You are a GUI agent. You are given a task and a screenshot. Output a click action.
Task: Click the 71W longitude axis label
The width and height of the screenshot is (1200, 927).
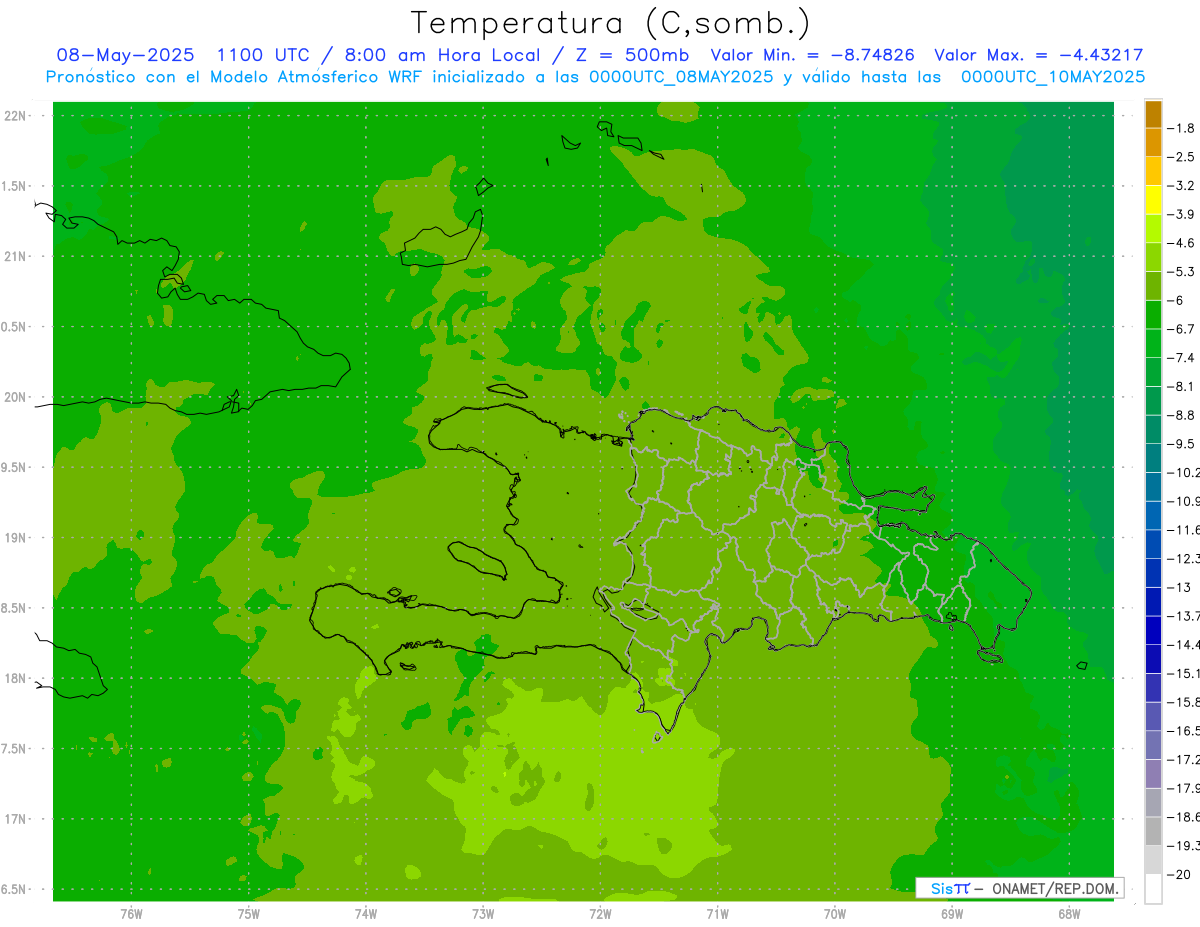pos(717,914)
